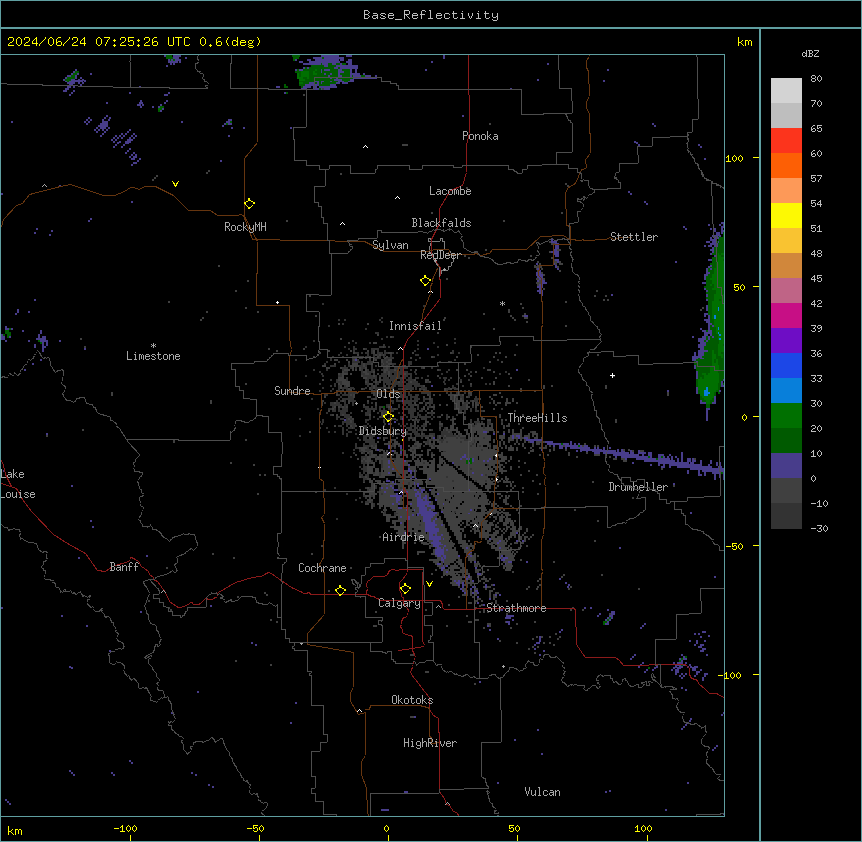862x842 pixels.
Task: Click the Vulcan town label
Action: coord(542,792)
